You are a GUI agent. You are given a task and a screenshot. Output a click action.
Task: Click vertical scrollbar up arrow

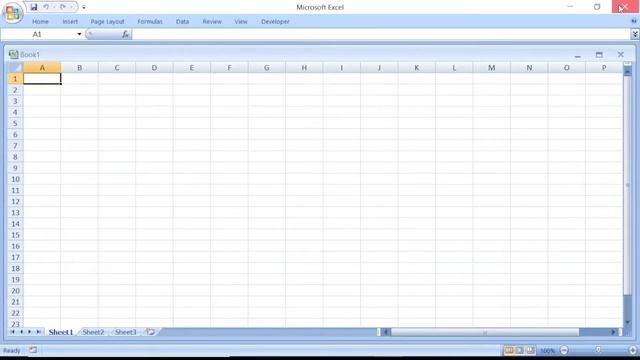click(x=628, y=72)
